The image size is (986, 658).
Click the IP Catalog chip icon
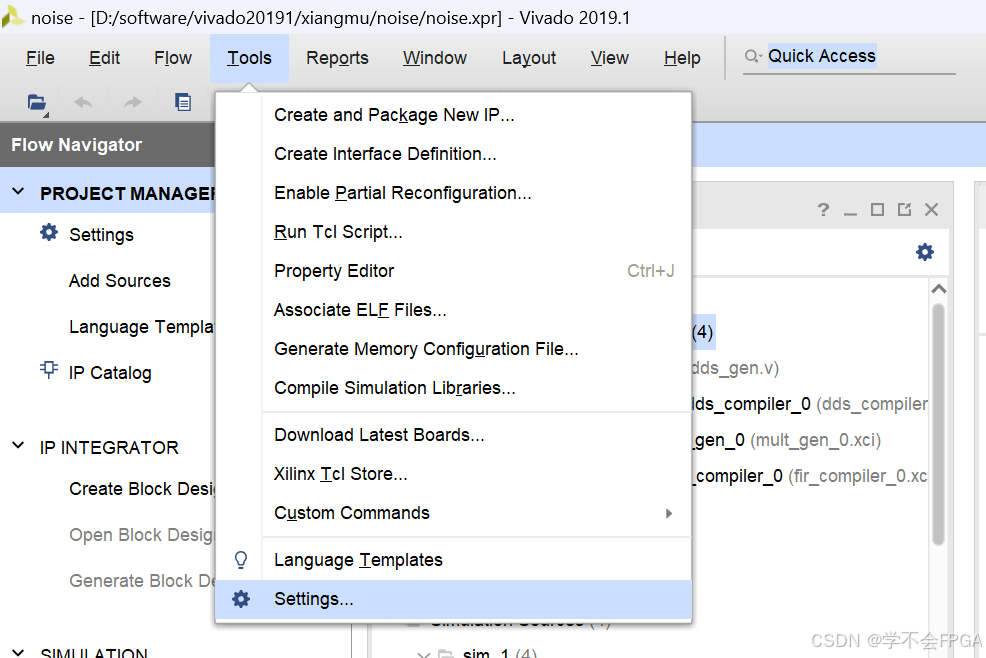pos(48,369)
